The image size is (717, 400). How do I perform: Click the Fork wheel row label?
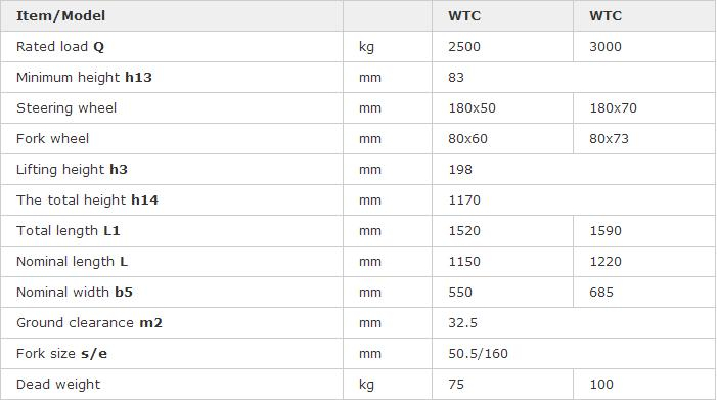click(53, 139)
